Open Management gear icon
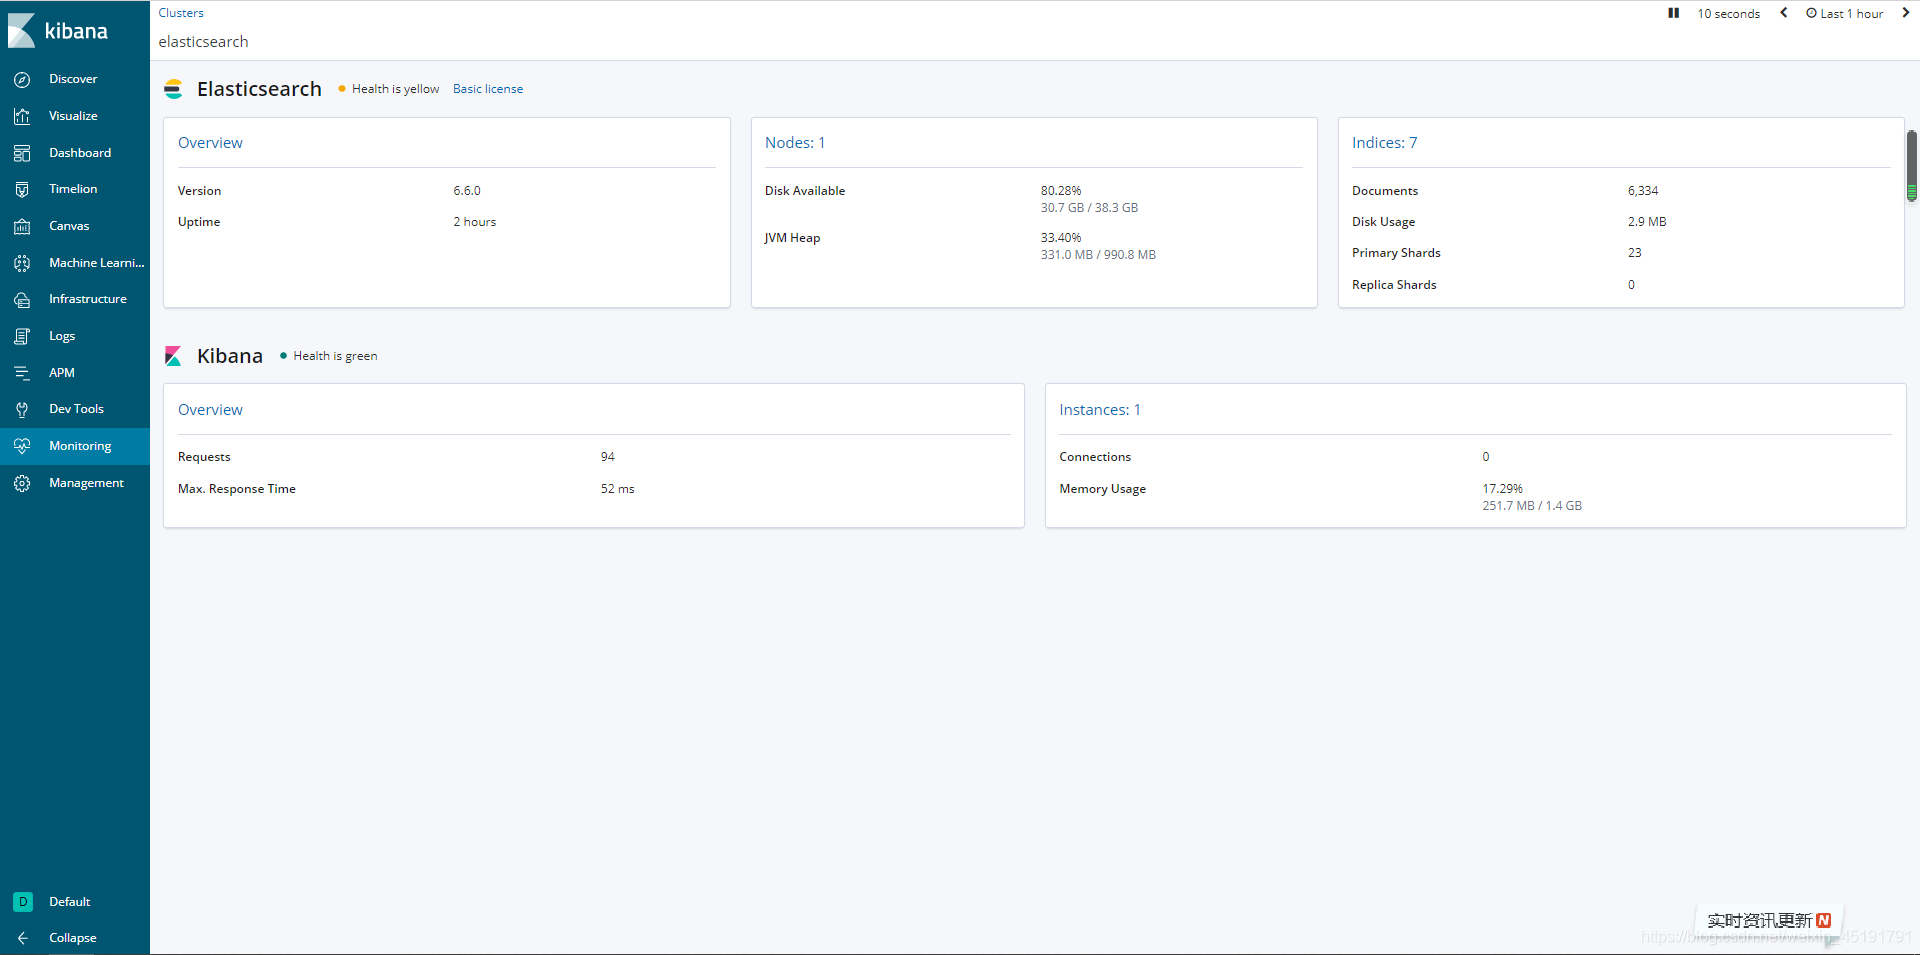Screen dimensions: 1920x955 tap(22, 483)
